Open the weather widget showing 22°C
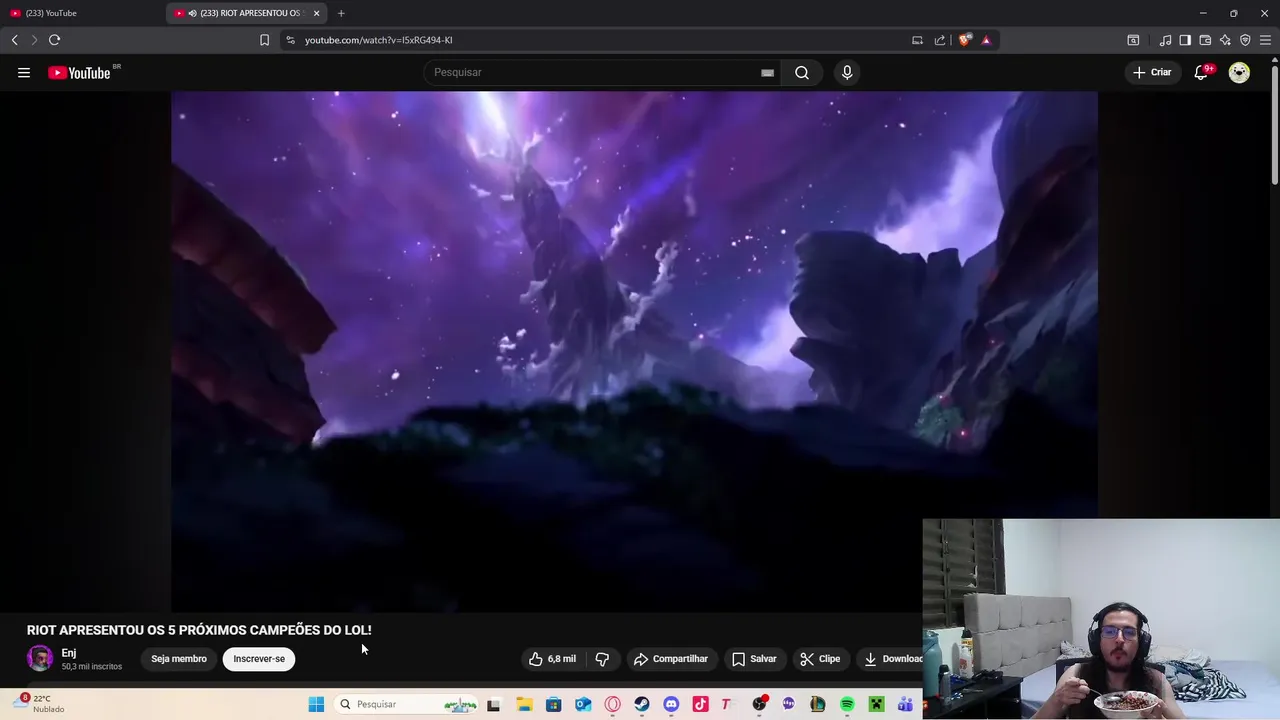The image size is (1280, 720). (x=40, y=704)
